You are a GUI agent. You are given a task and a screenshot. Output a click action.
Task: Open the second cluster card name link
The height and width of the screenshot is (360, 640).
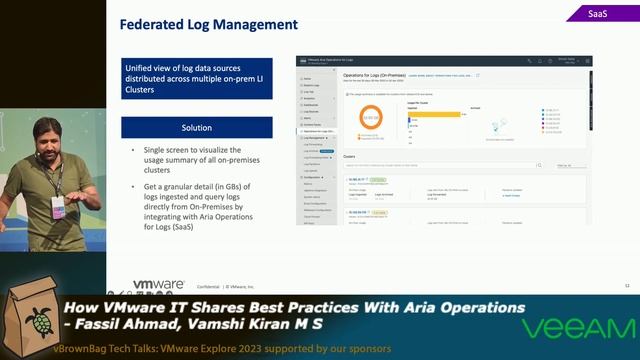point(358,213)
